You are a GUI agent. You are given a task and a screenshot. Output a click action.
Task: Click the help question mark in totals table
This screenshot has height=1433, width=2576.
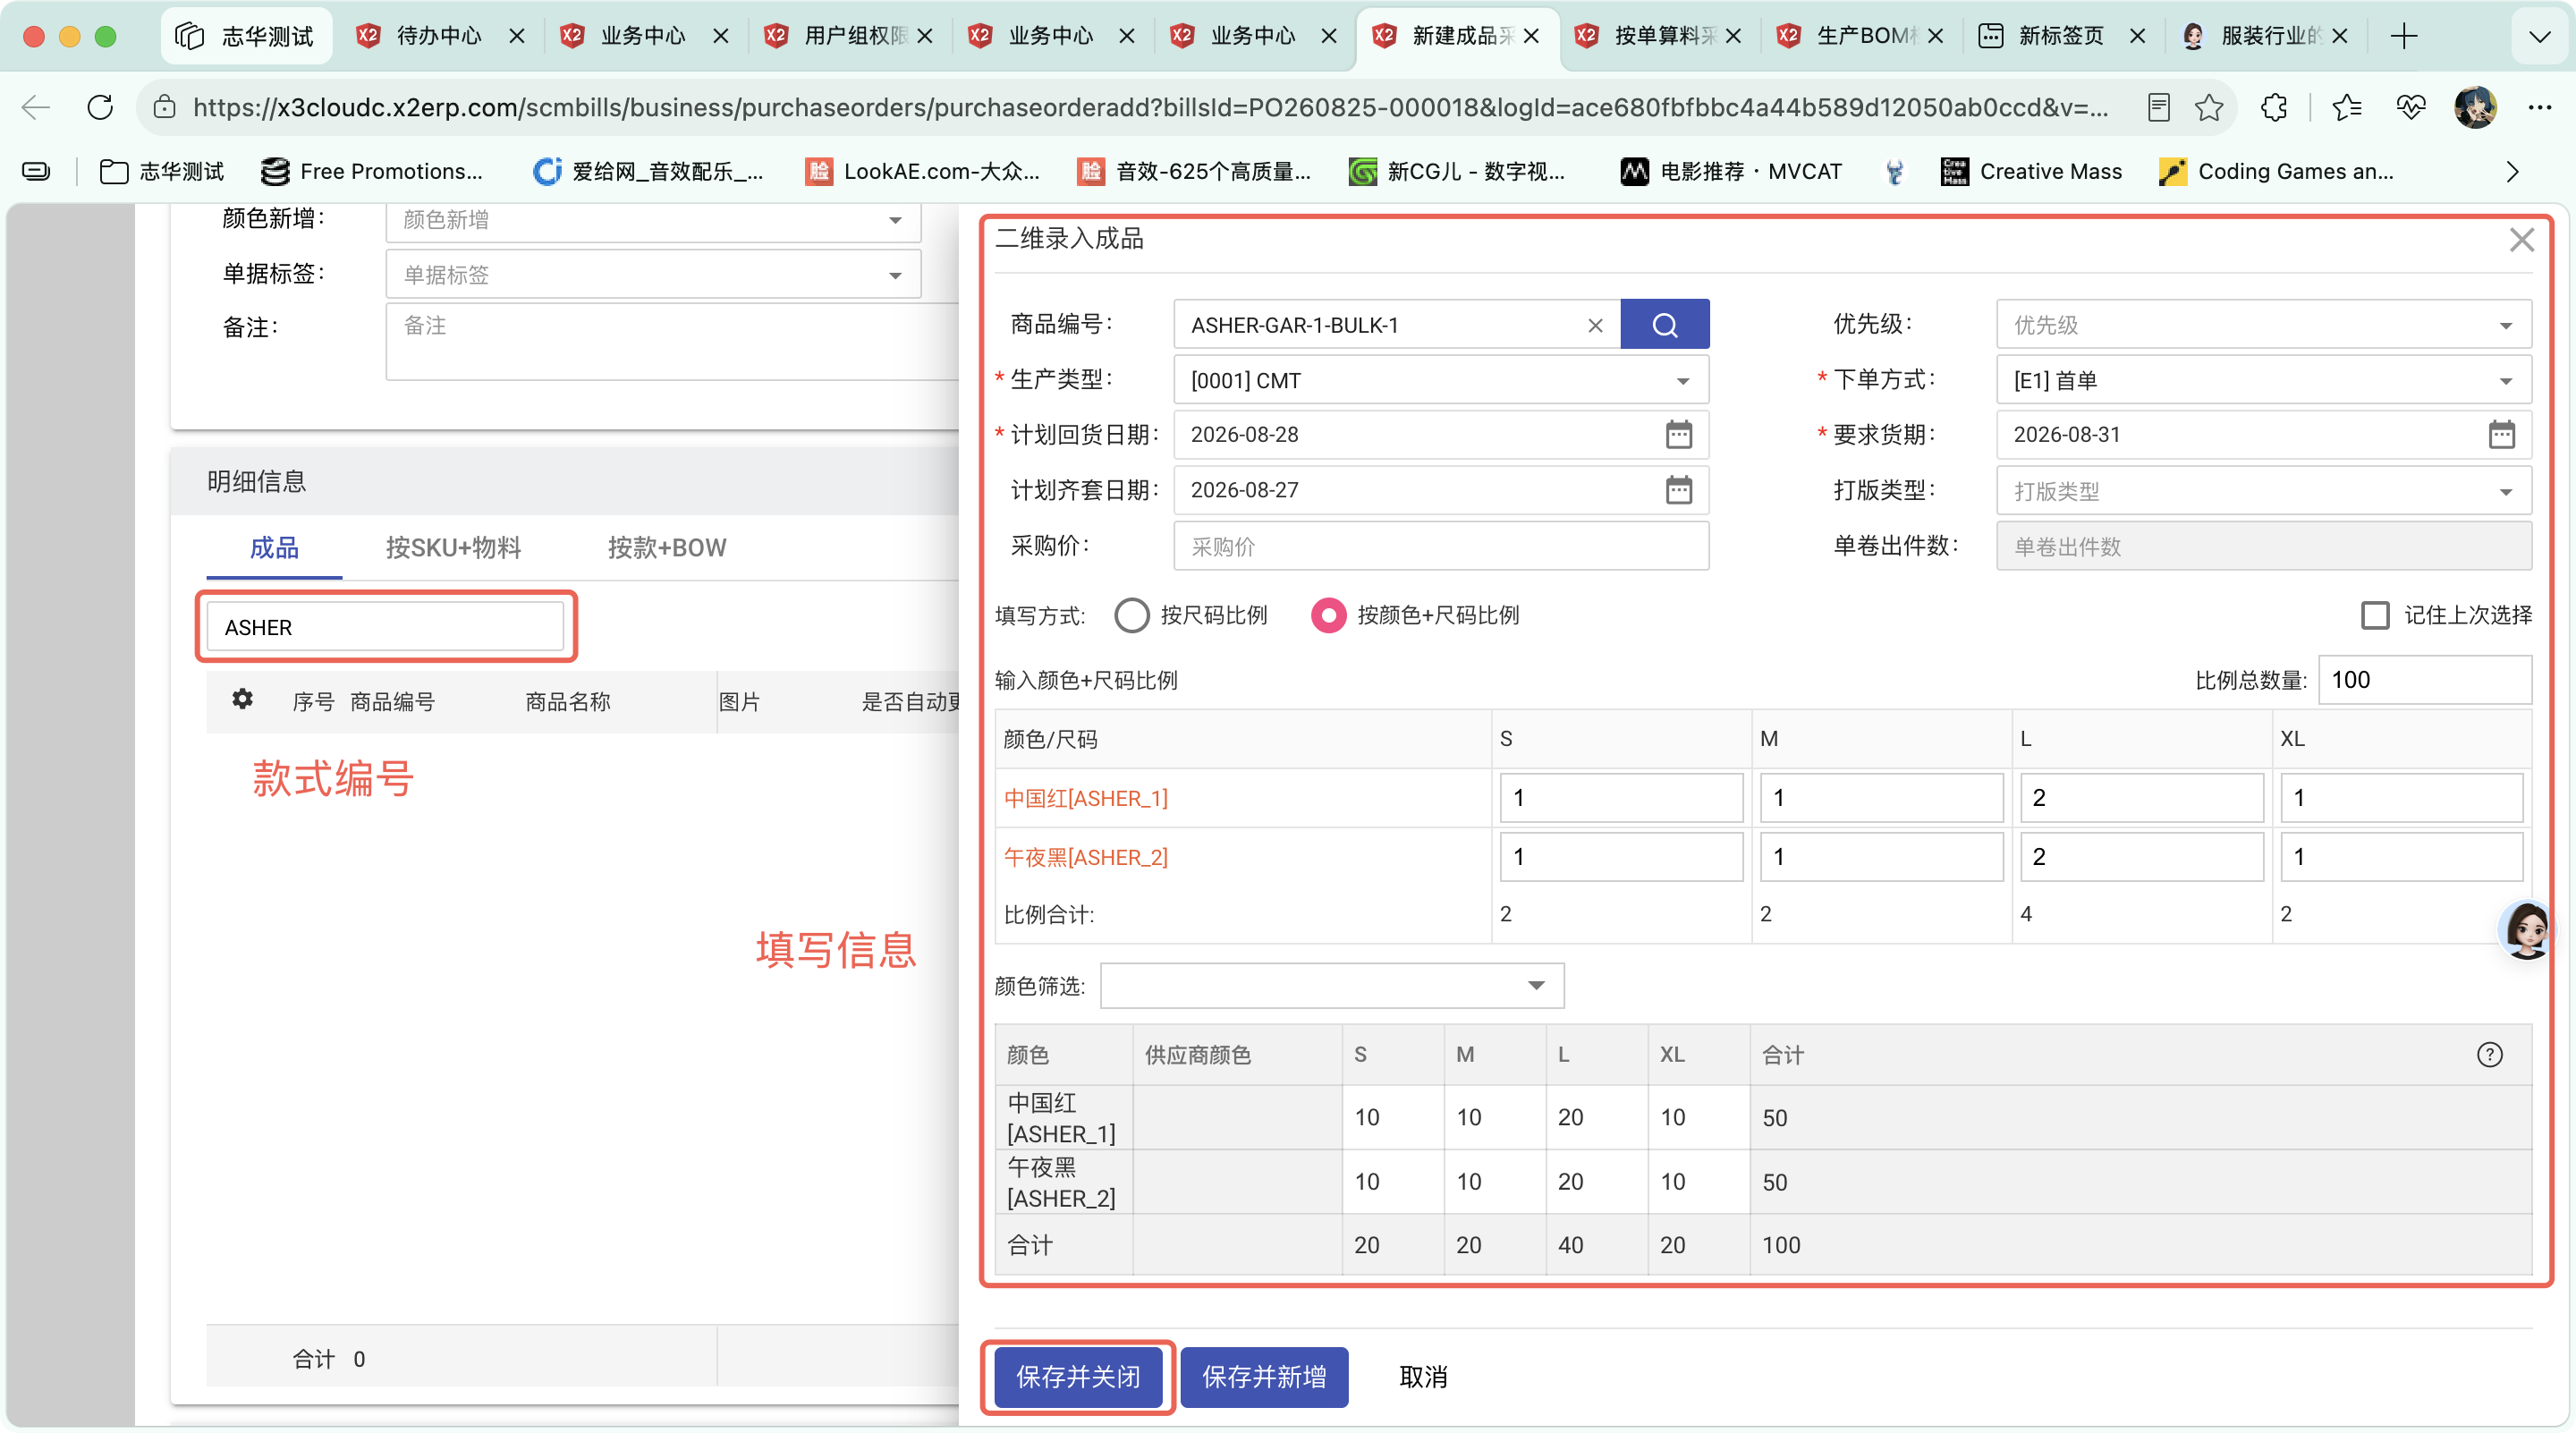[2489, 1055]
